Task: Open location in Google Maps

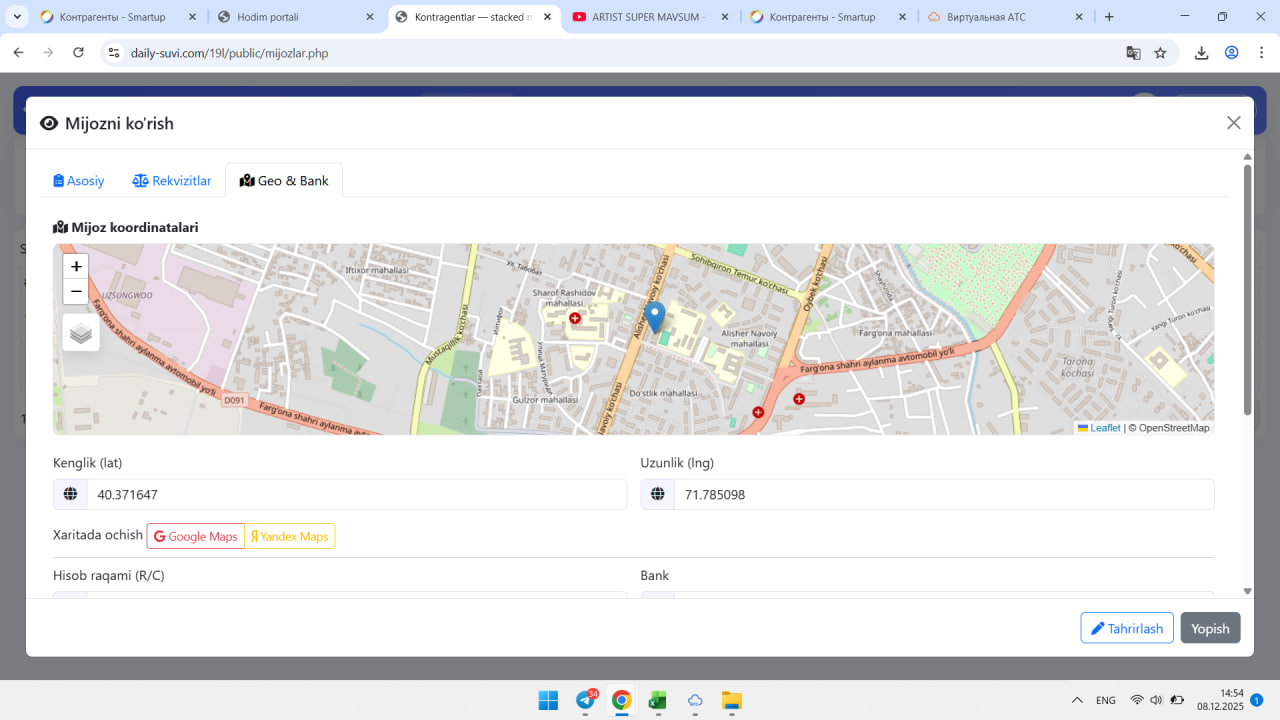Action: (x=196, y=537)
